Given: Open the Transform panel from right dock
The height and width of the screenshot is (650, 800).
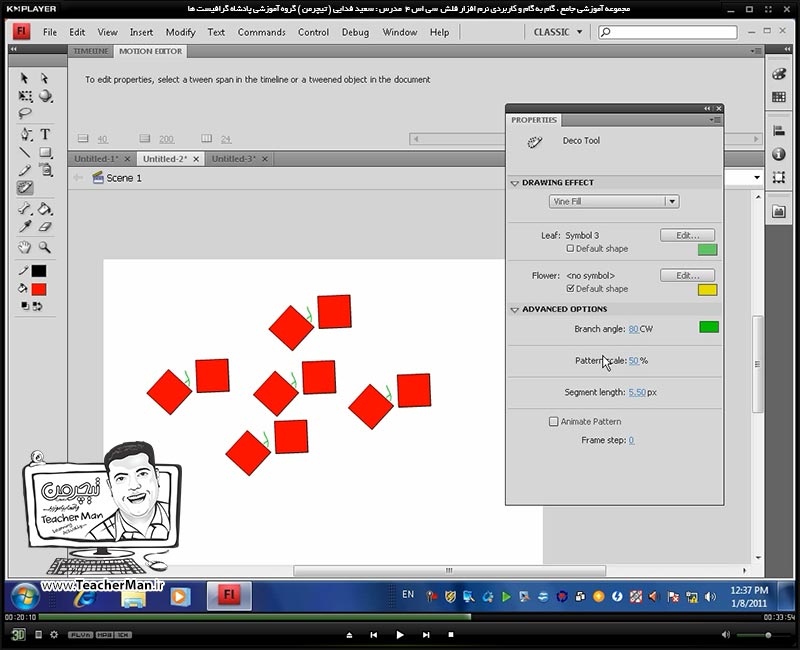Looking at the screenshot, I should point(779,177).
